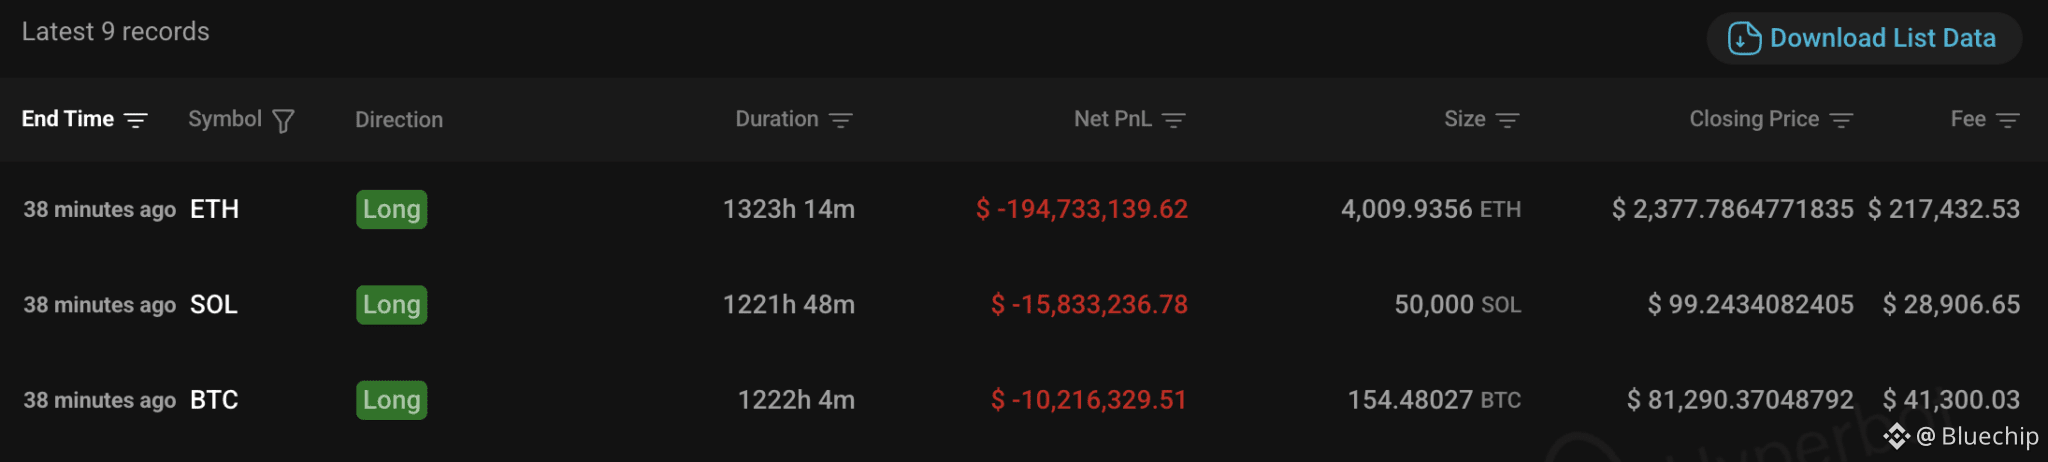Click the Long badge on SOL row
This screenshot has height=462, width=2048.
392,304
